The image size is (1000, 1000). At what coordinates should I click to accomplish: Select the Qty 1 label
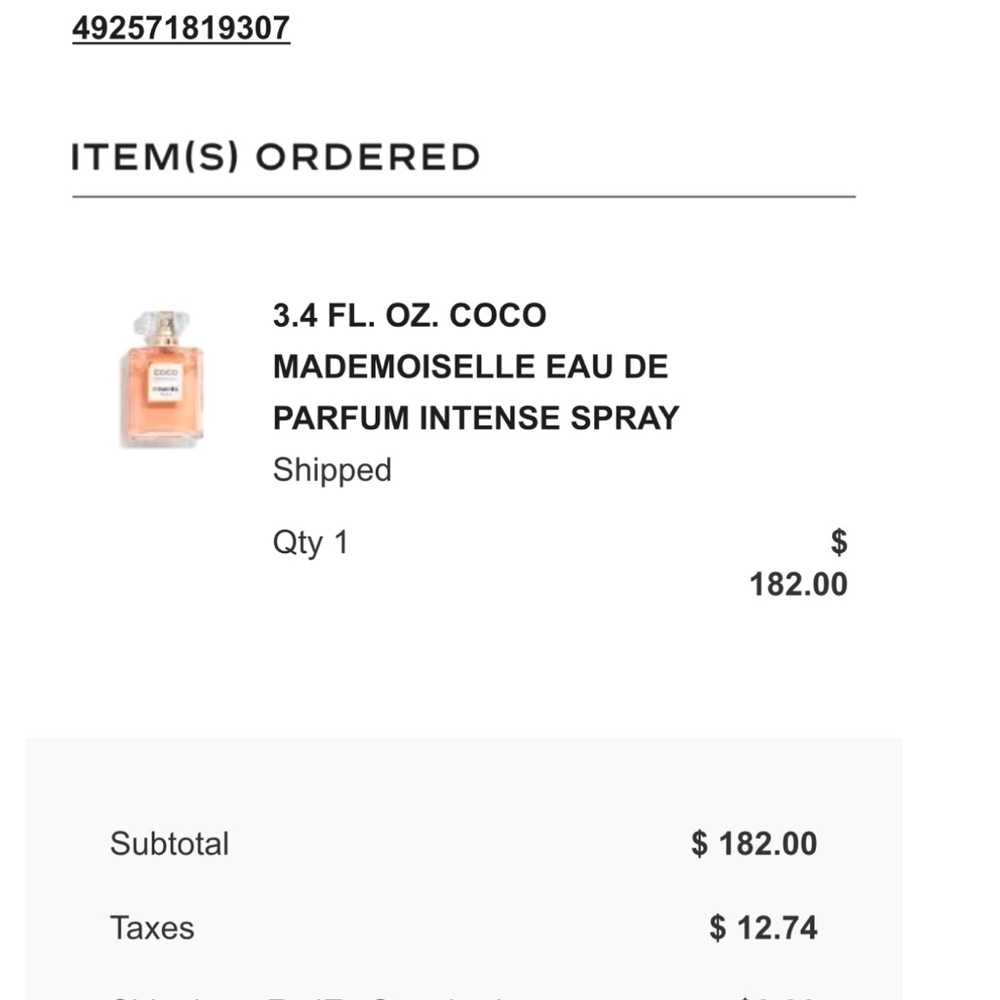pos(311,543)
